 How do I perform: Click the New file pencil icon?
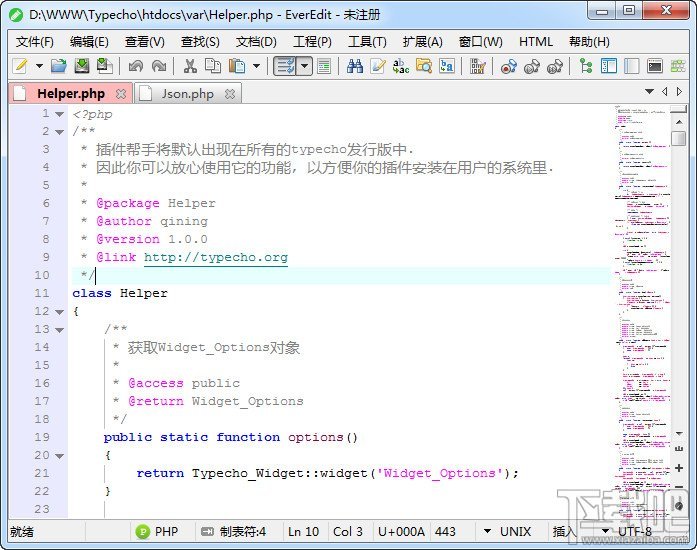[20, 66]
